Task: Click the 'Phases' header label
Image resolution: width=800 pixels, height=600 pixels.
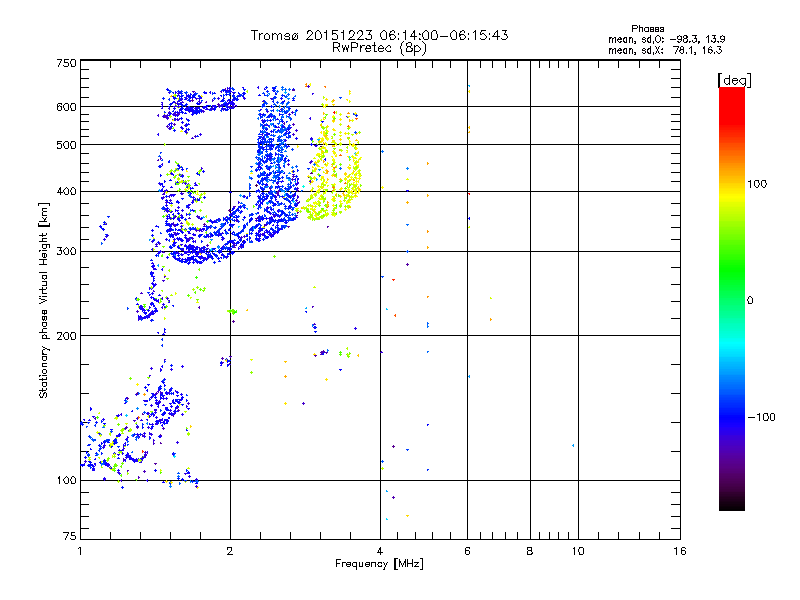Action: pos(647,29)
